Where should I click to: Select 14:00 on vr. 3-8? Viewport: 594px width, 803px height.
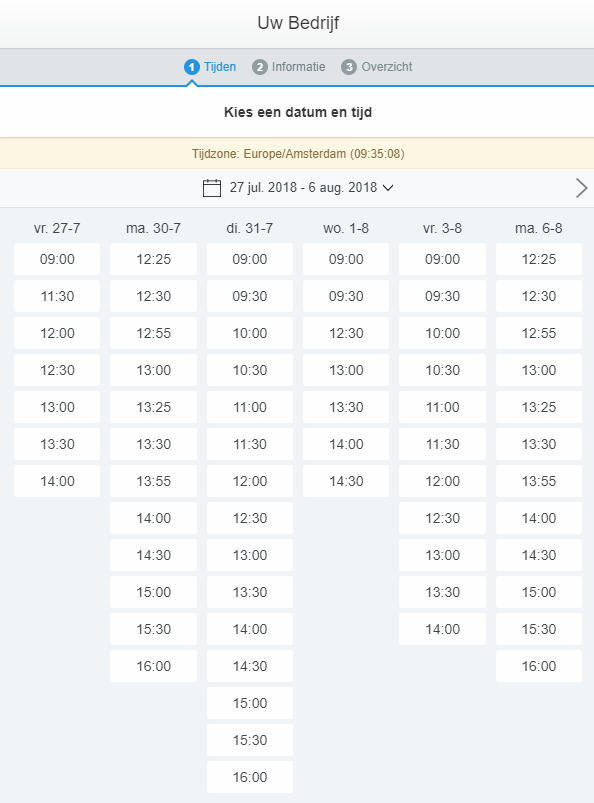(x=442, y=629)
